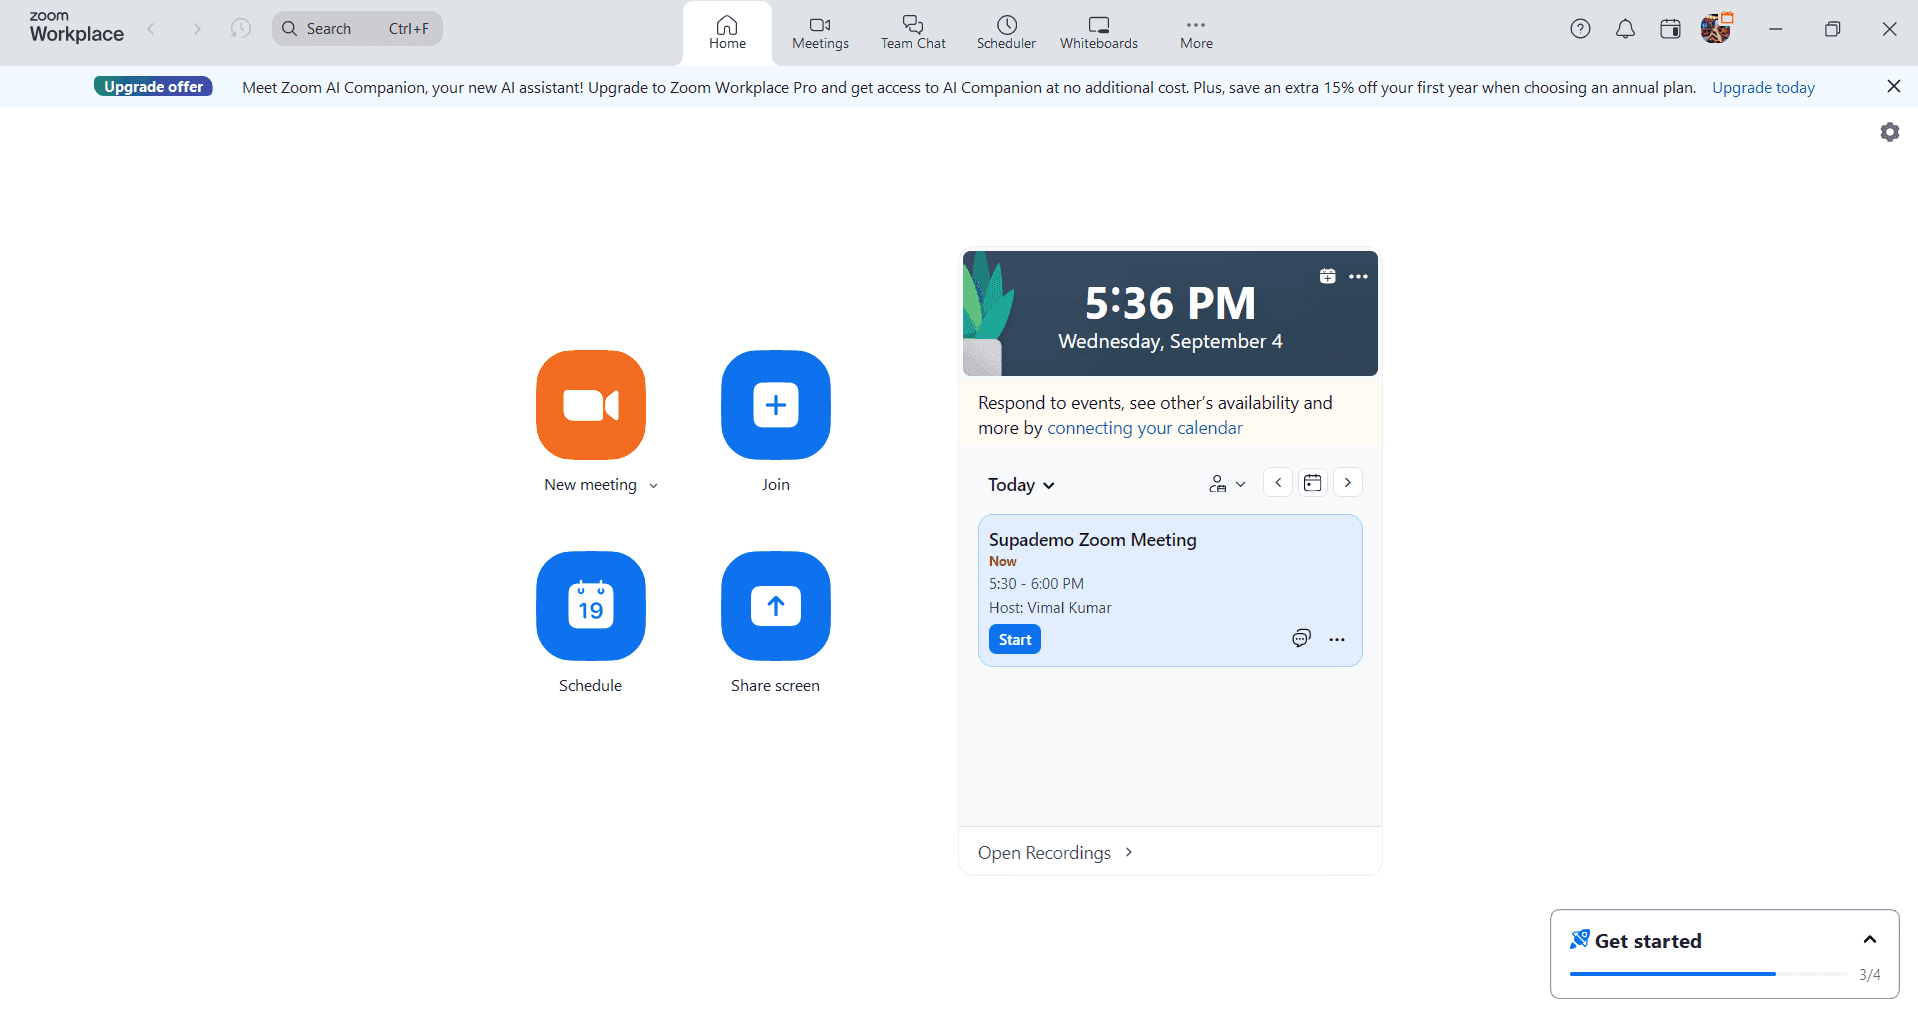This screenshot has height=1013, width=1918.
Task: Switch to the Meetings tab
Action: pos(819,32)
